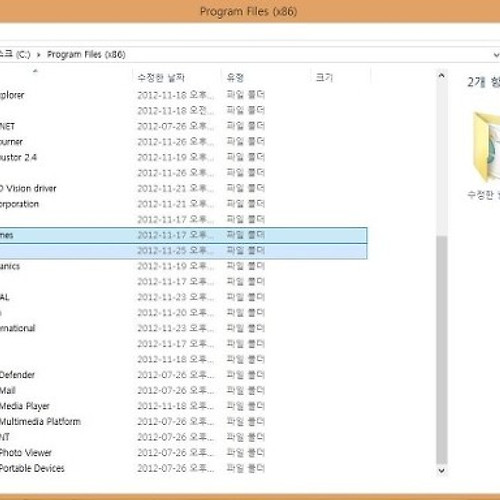Select the Windows Multimedia Platform folder

pos(183,422)
